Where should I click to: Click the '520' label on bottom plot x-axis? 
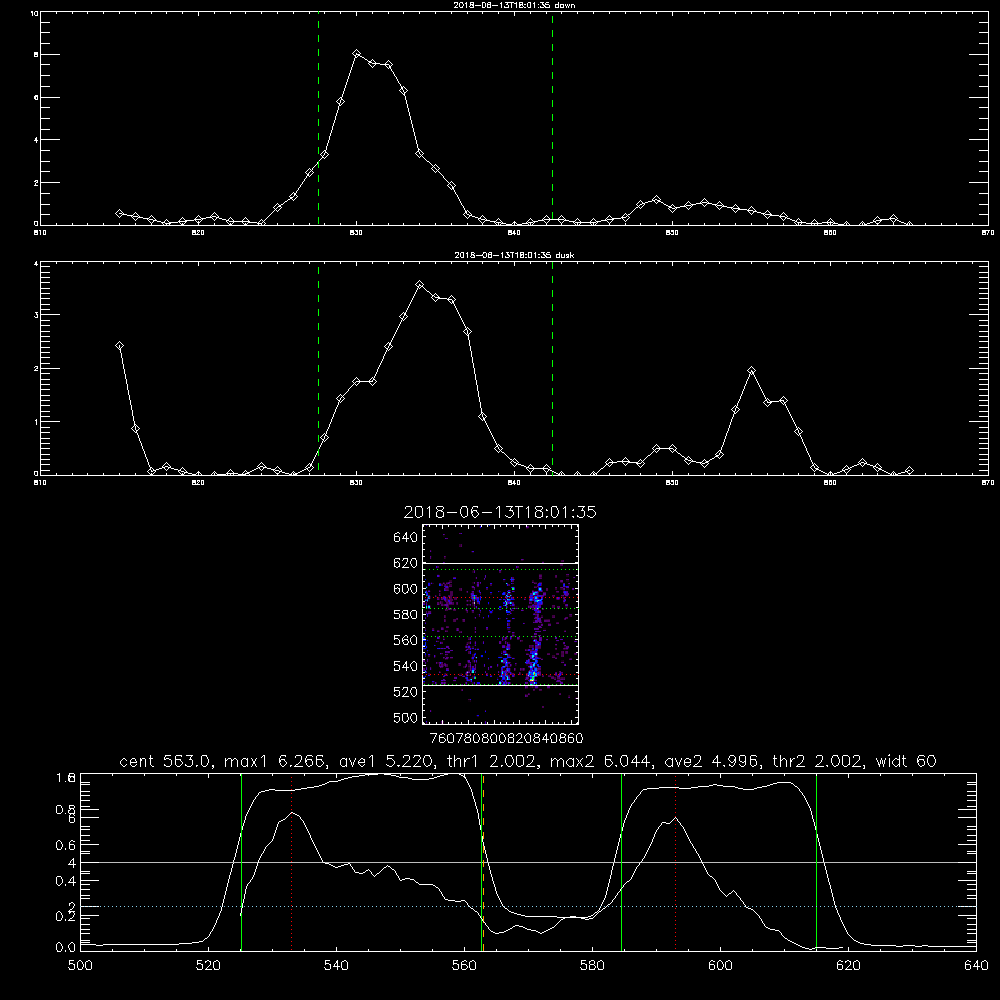[209, 966]
